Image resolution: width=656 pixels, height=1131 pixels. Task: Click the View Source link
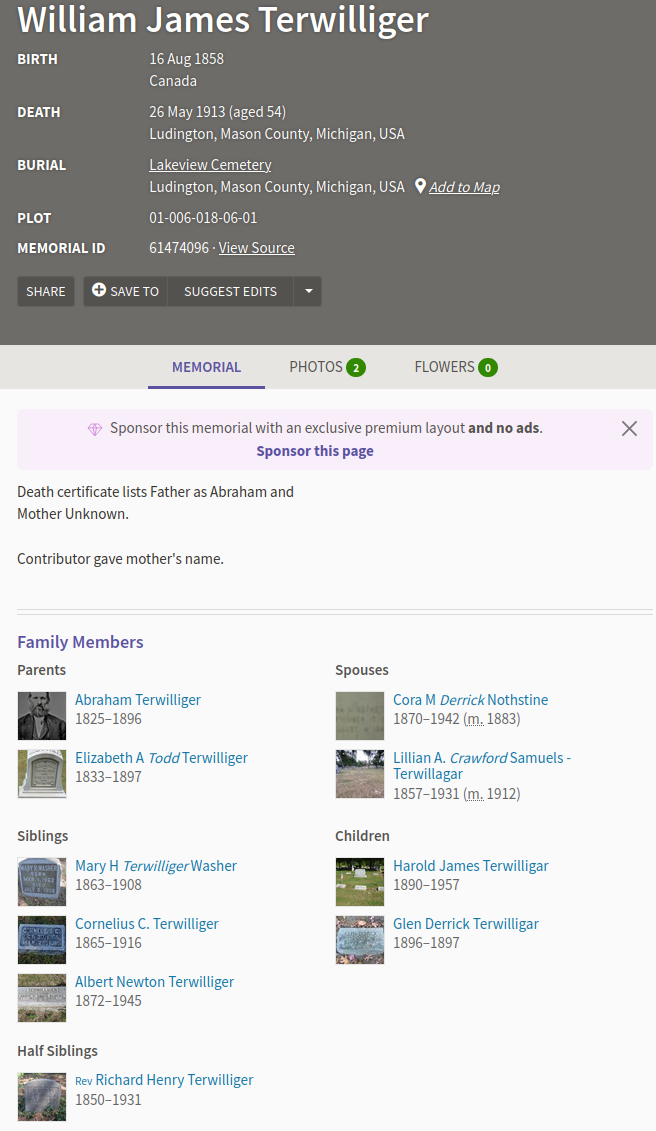click(x=257, y=248)
